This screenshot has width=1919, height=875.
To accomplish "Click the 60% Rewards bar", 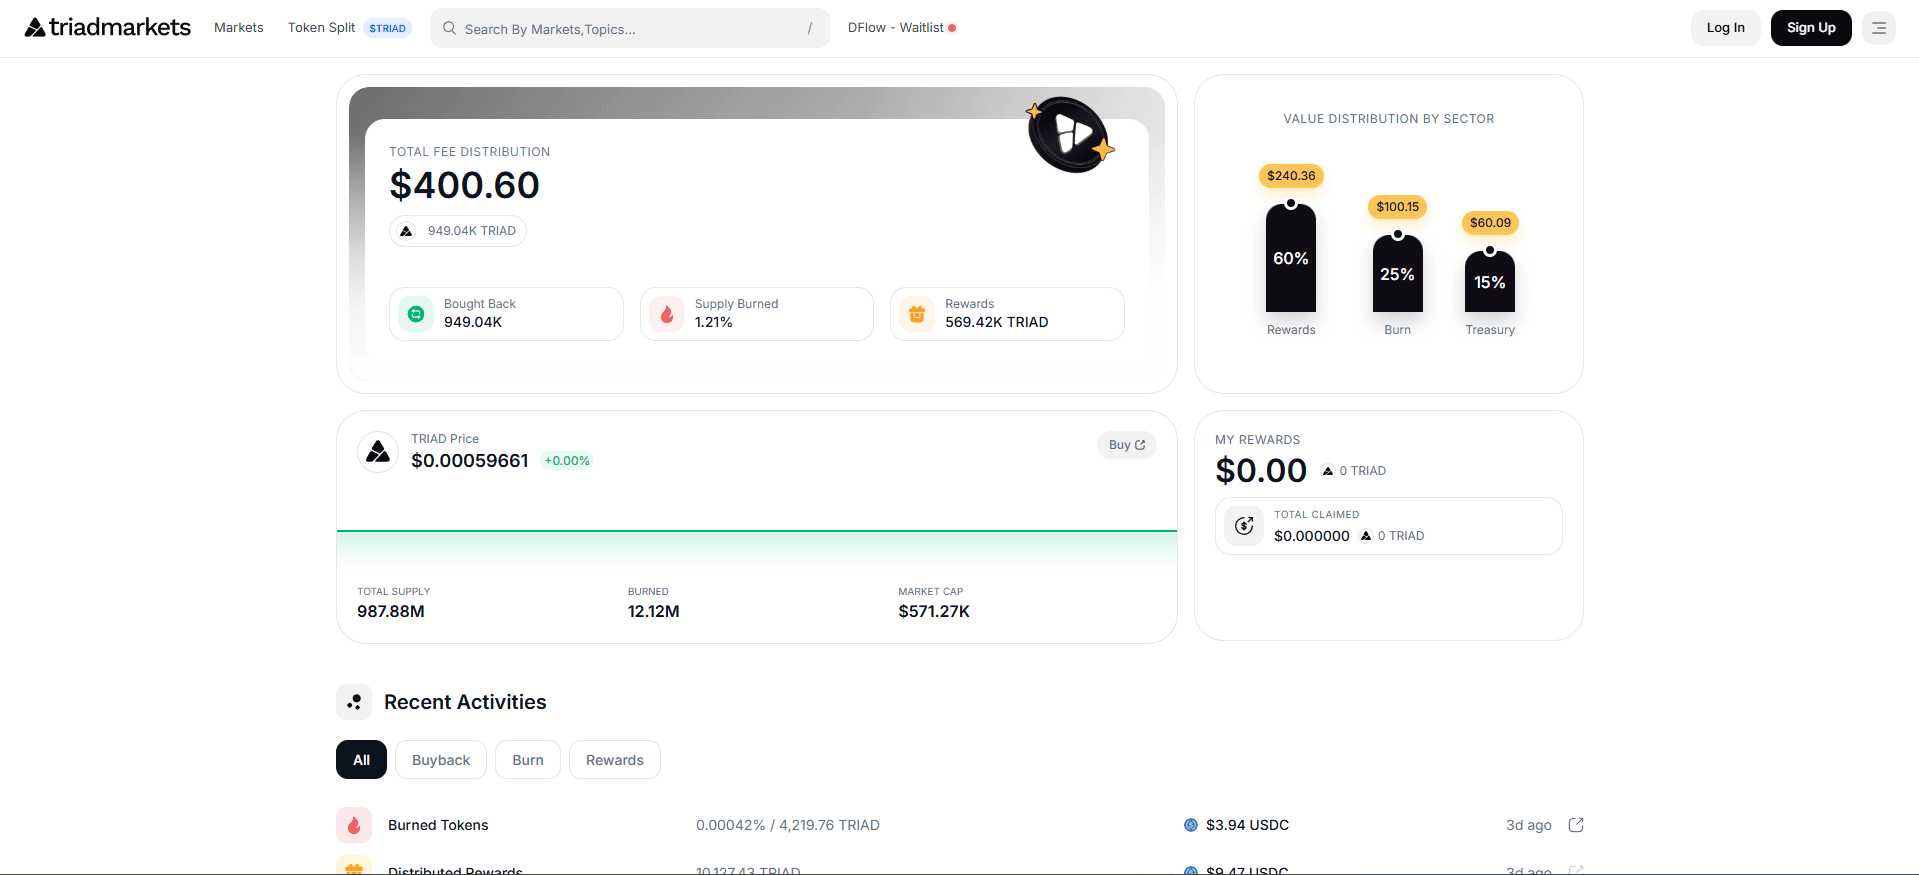I will pyautogui.click(x=1291, y=258).
